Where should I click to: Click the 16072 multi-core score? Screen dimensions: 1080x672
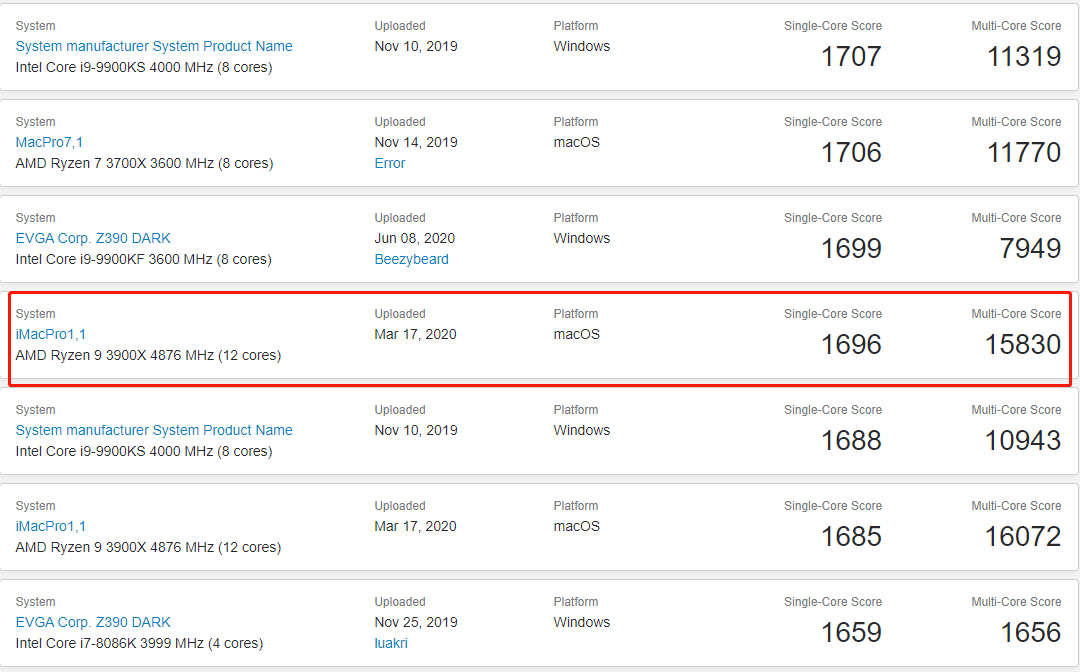1023,537
